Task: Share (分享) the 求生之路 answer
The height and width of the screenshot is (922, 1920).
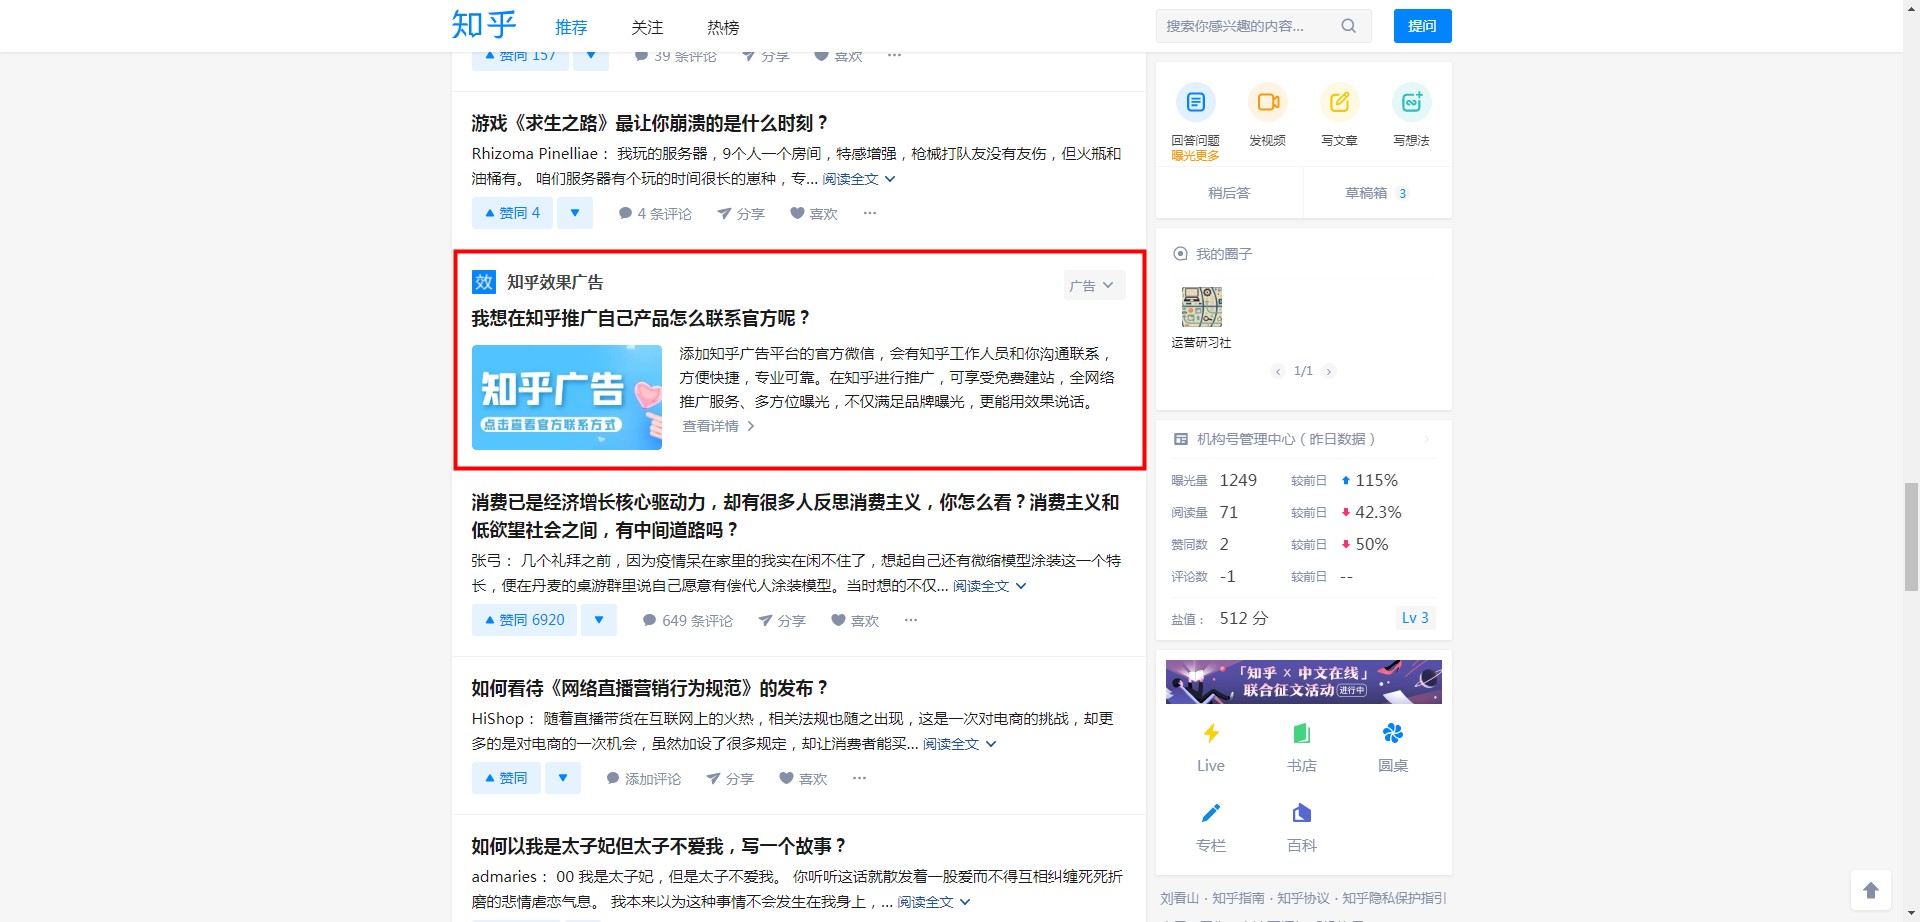Action: (741, 214)
